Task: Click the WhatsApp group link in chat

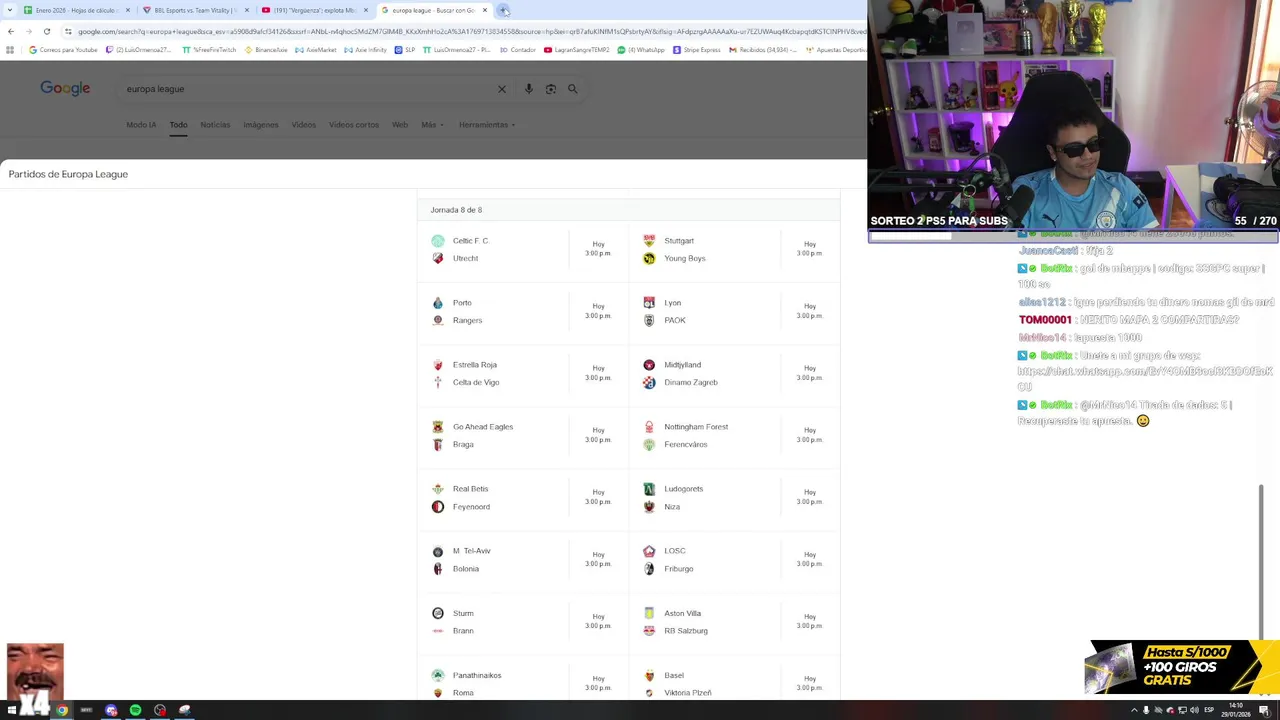Action: pyautogui.click(x=1145, y=378)
